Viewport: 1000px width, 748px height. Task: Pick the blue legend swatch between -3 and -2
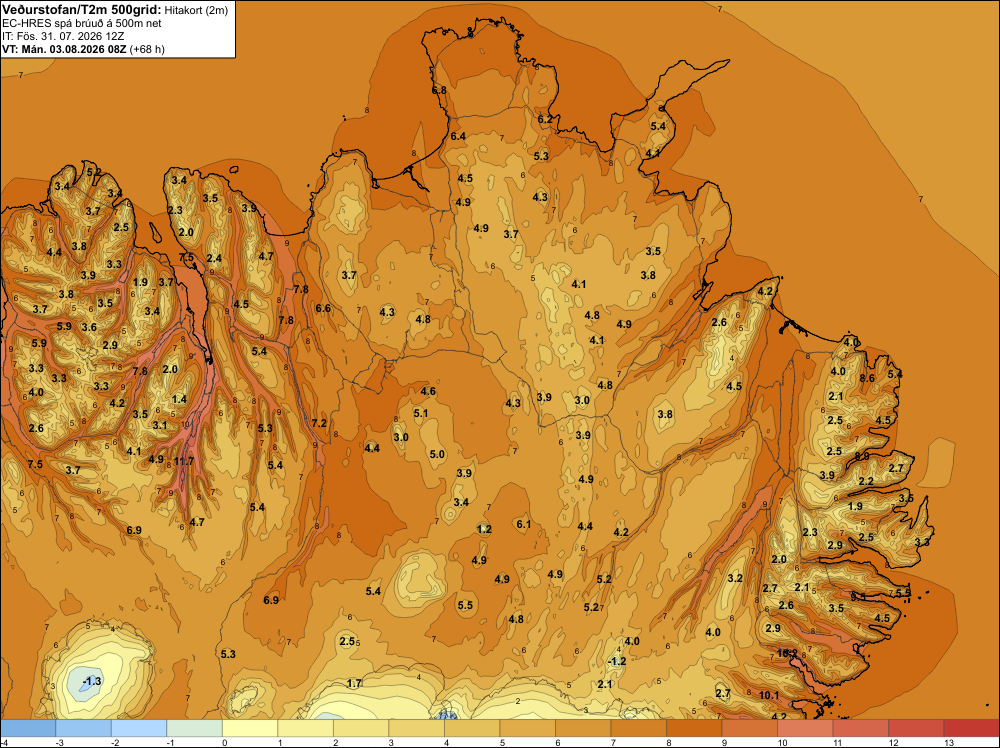tap(84, 728)
